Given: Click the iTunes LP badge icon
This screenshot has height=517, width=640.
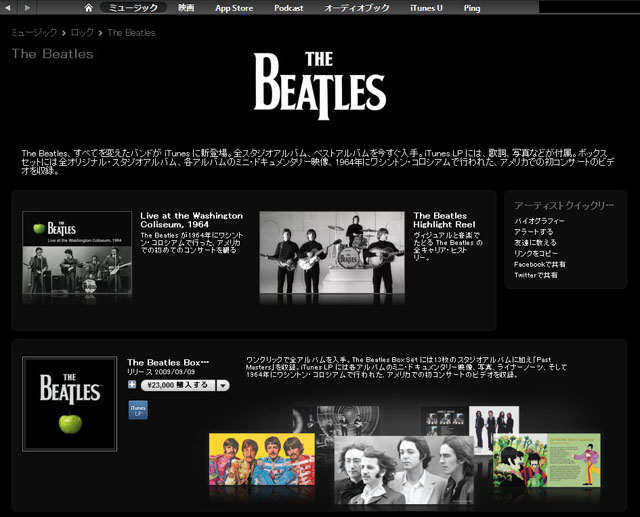Looking at the screenshot, I should [x=138, y=410].
